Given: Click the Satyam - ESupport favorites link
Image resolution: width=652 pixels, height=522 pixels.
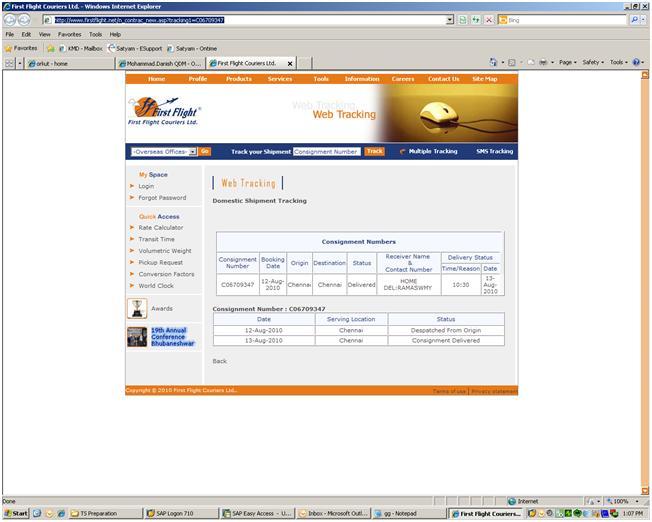Looking at the screenshot, I should click(x=135, y=49).
